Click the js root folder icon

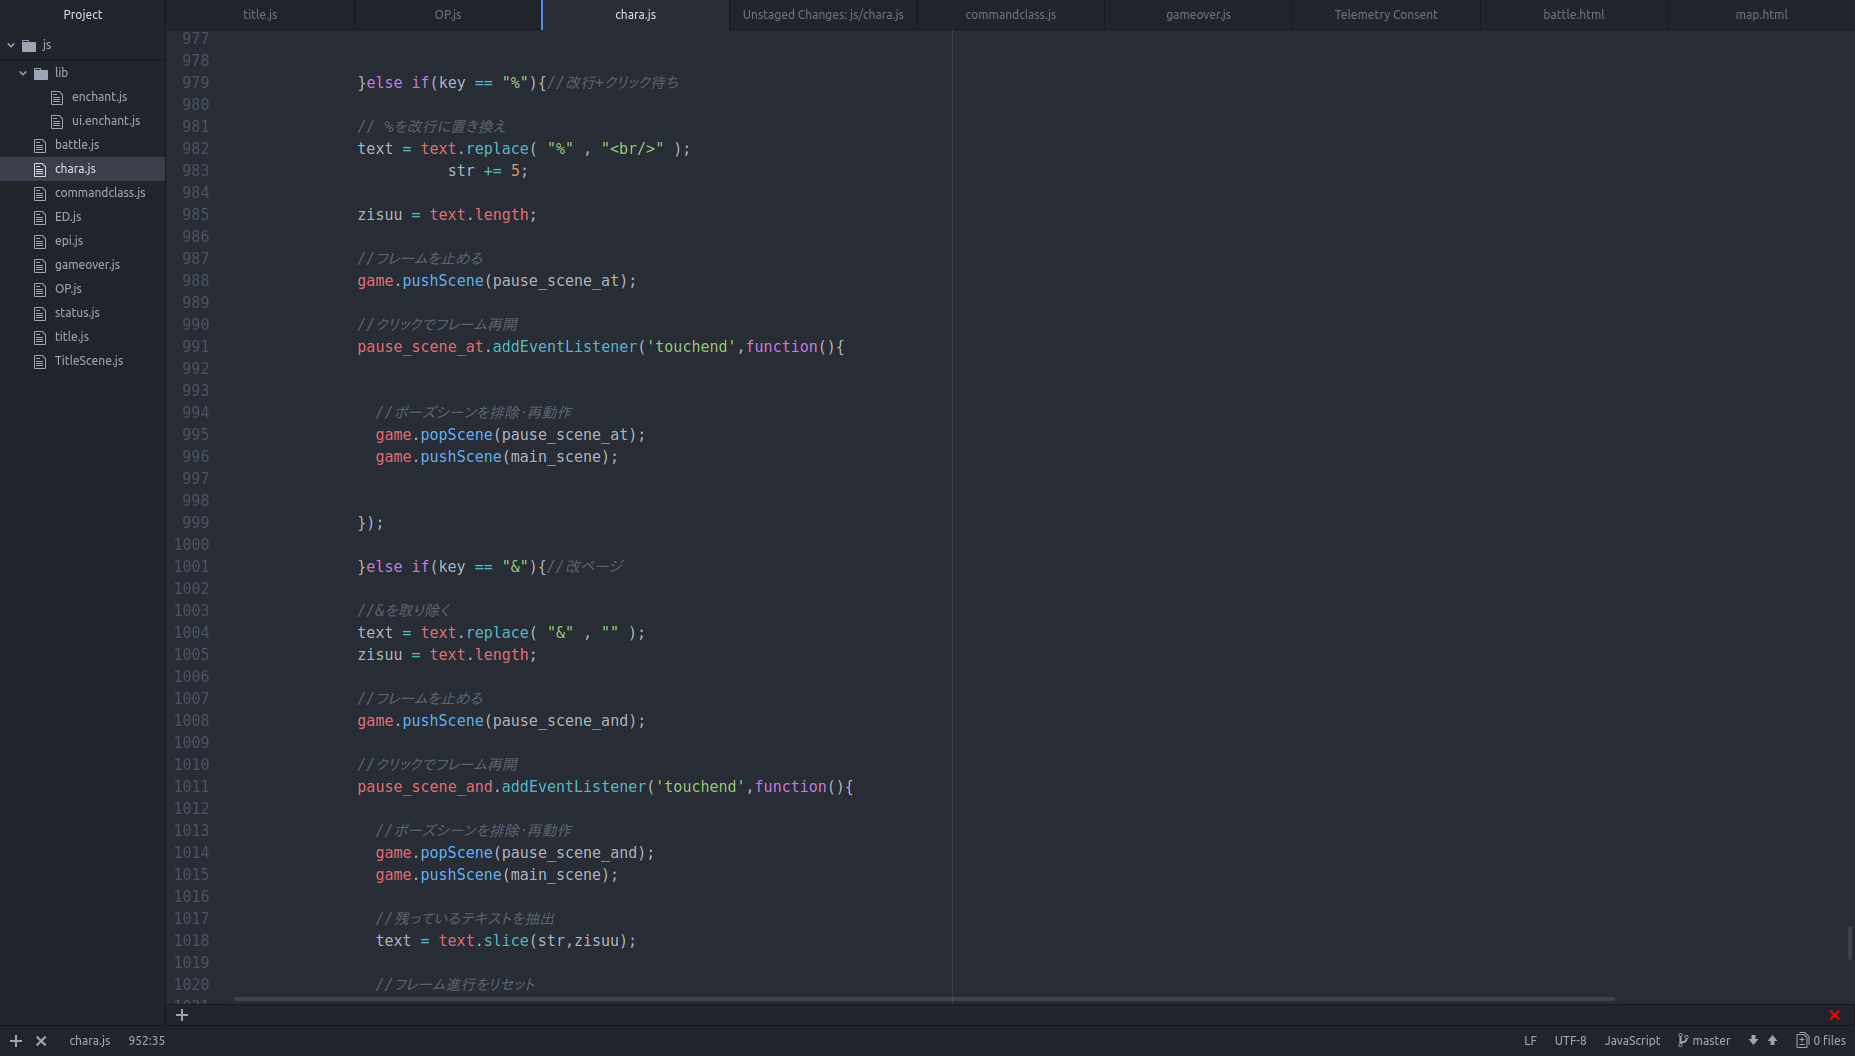pyautogui.click(x=29, y=45)
